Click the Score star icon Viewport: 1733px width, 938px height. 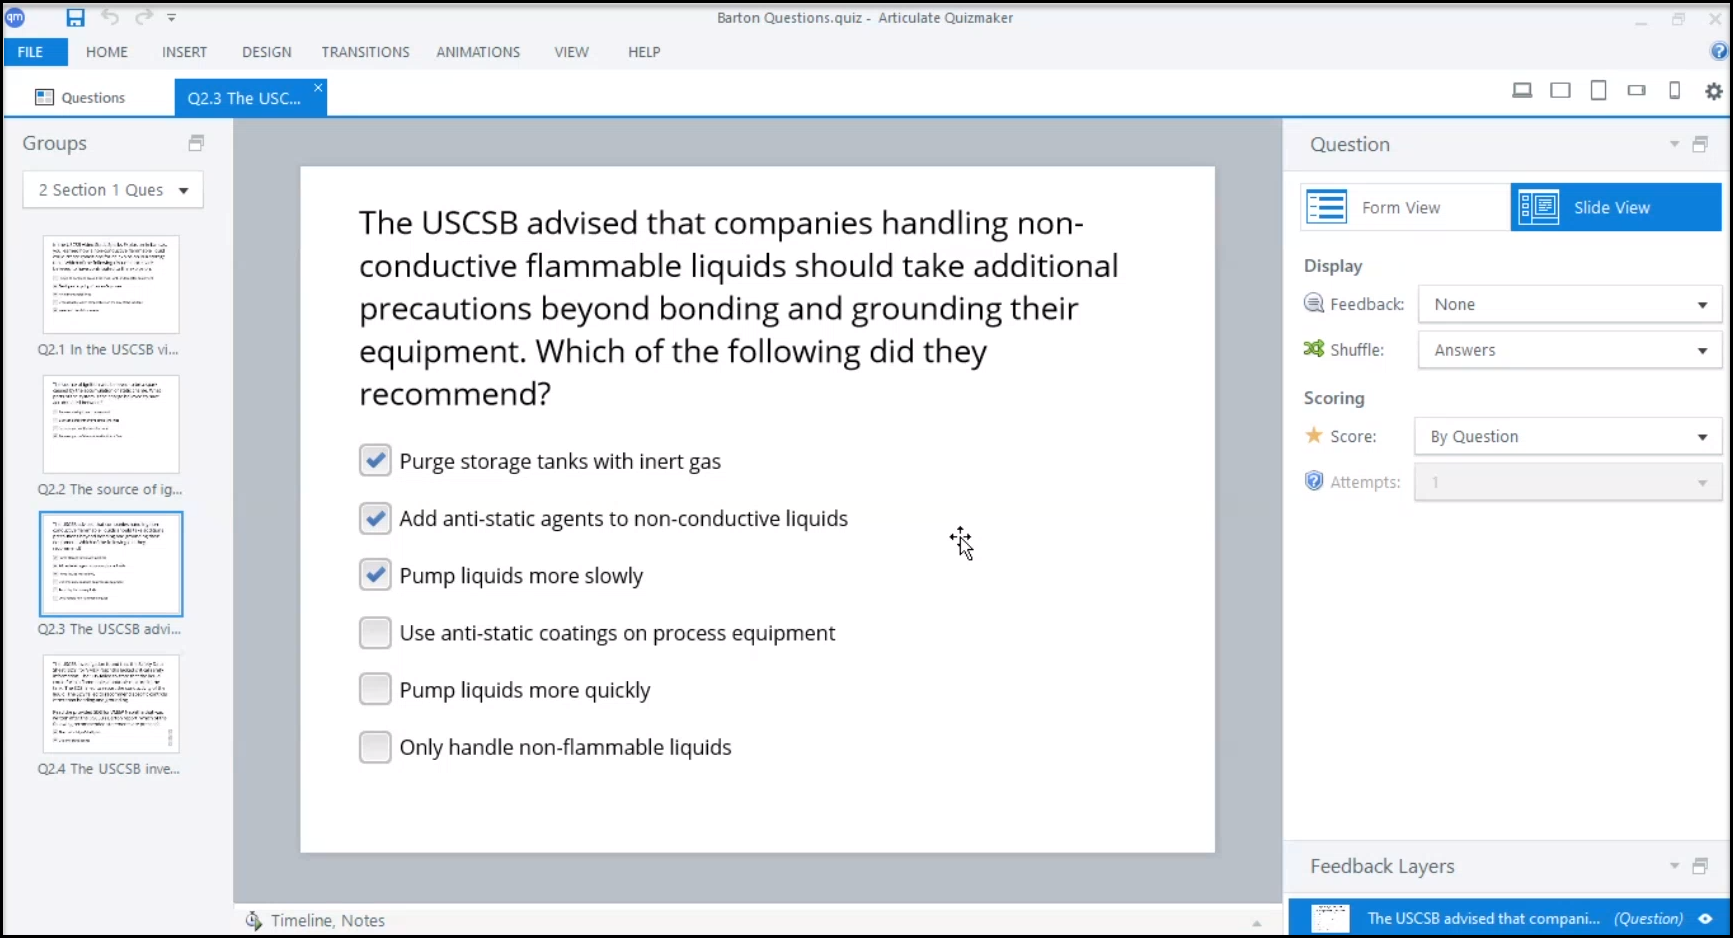(x=1314, y=435)
